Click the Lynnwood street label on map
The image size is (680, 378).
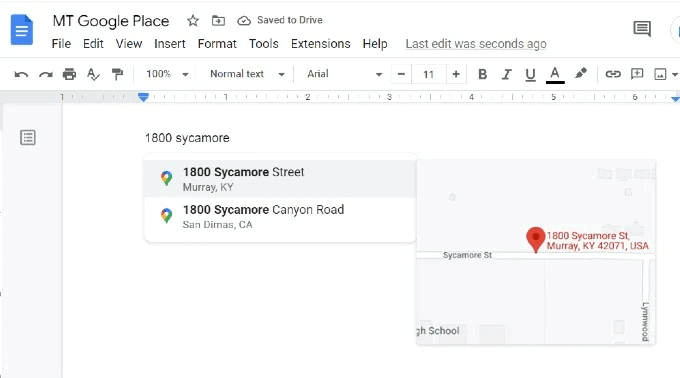[x=645, y=321]
